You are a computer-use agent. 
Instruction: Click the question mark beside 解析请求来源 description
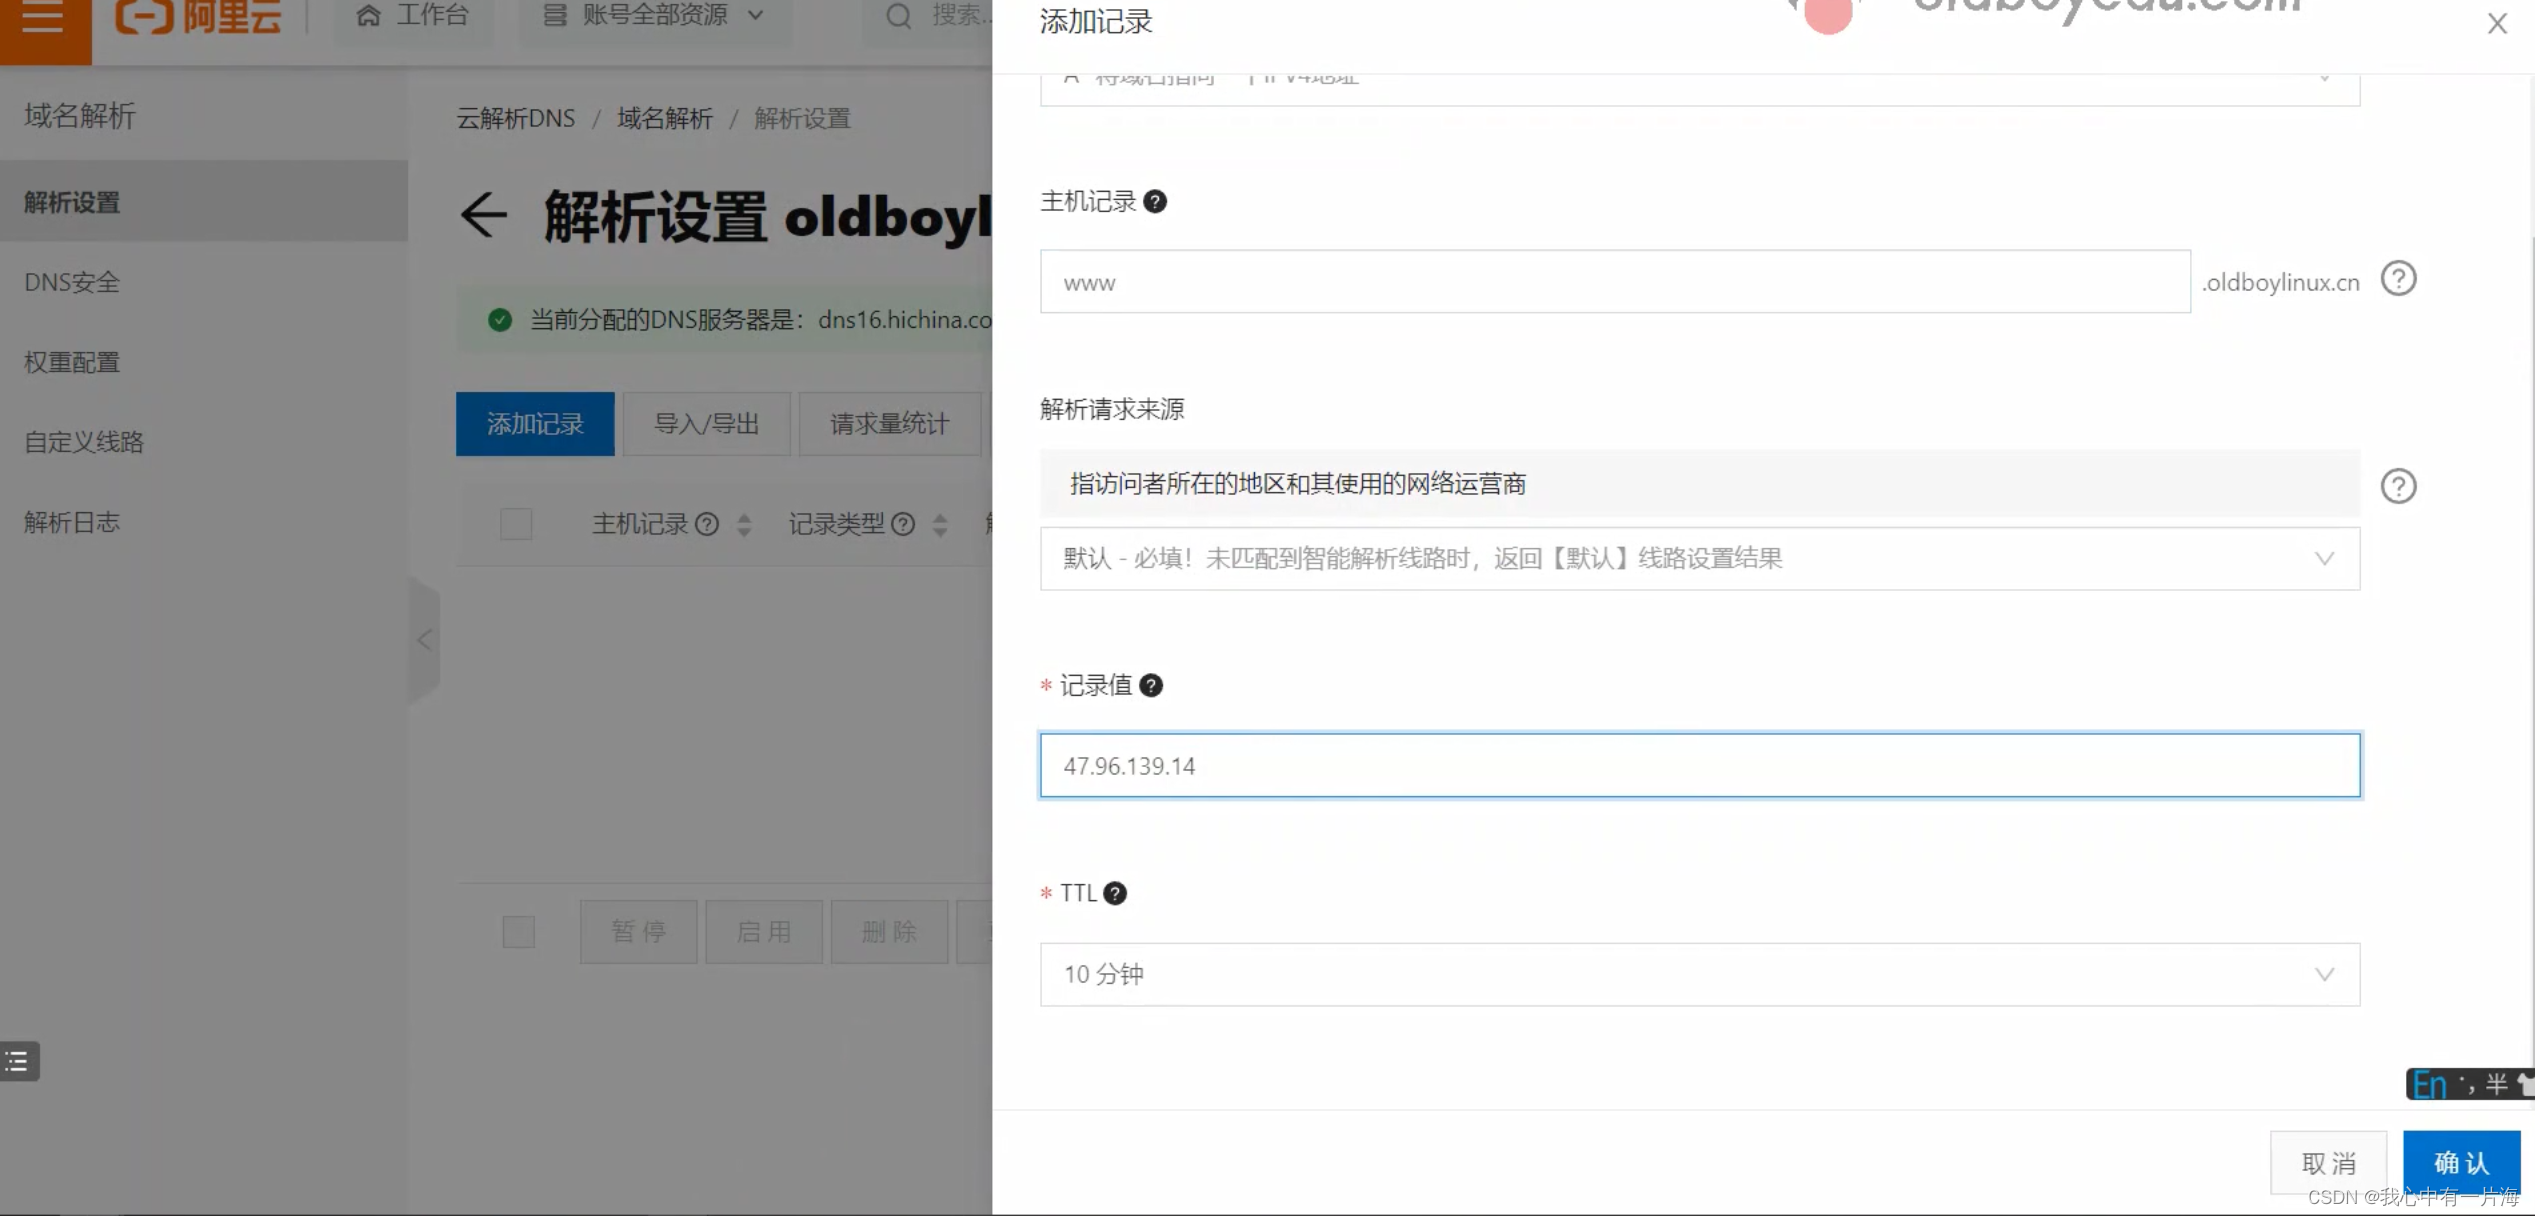click(x=2398, y=487)
